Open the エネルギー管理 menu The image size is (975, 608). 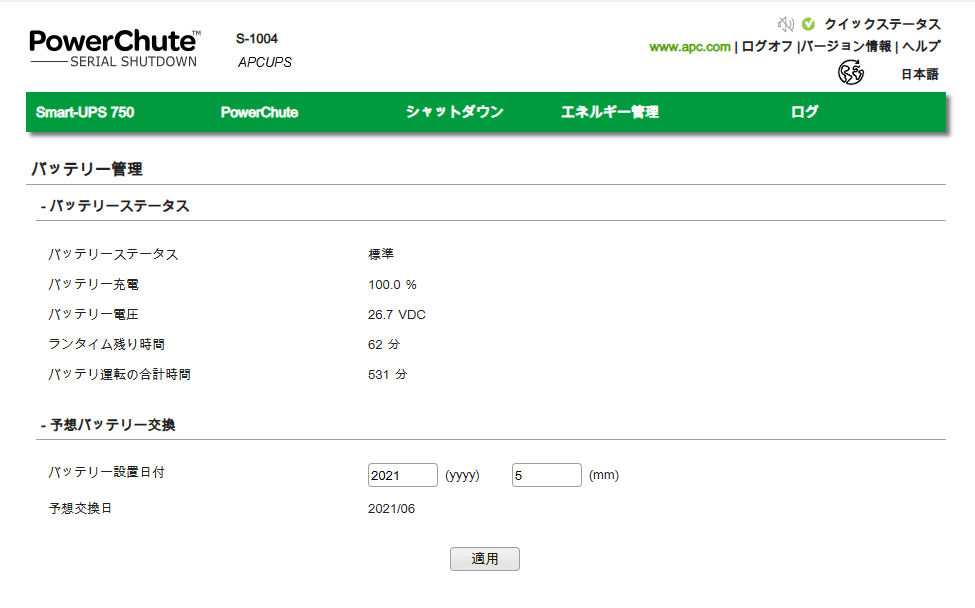[x=610, y=112]
